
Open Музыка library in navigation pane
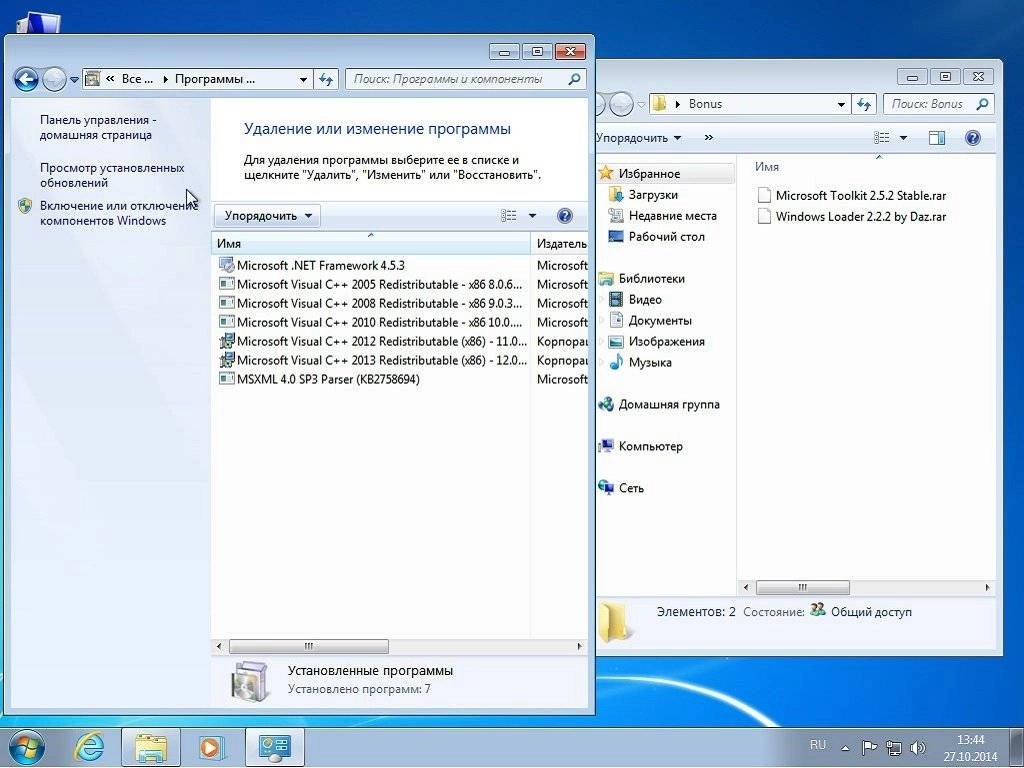tap(650, 362)
